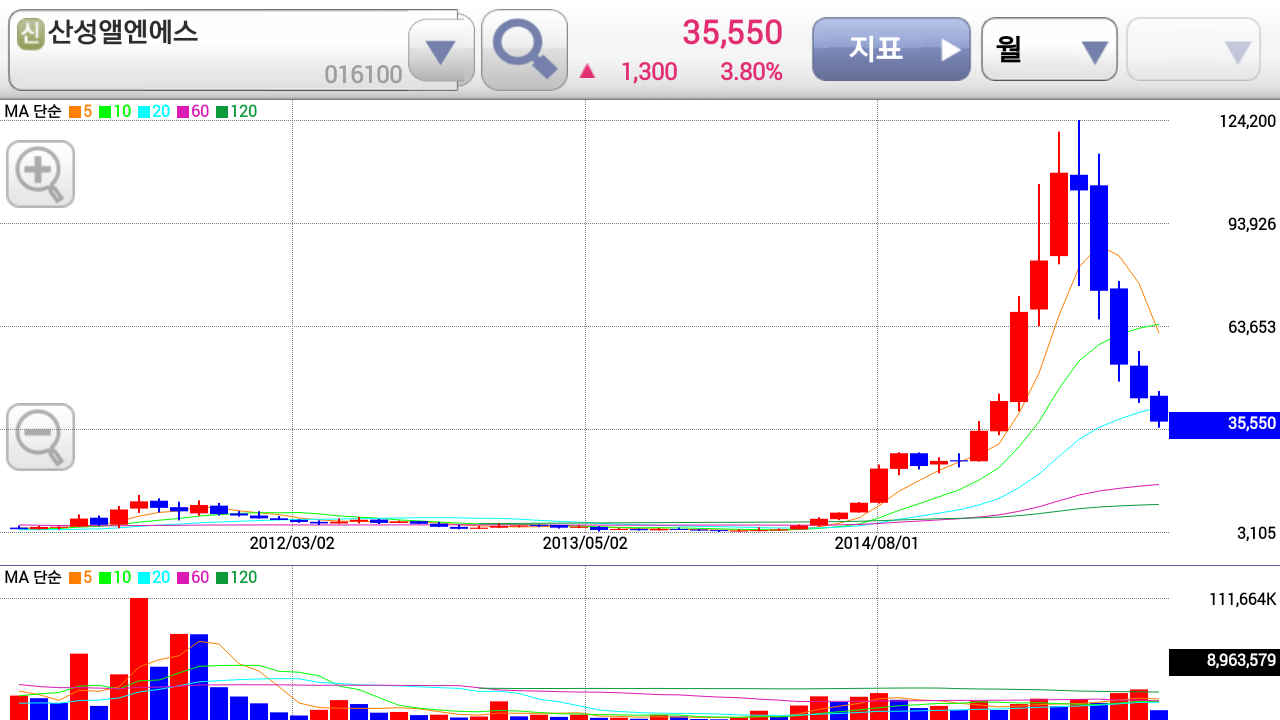Expand the stock name dropdown arrow
This screenshot has height=720, width=1280.
(441, 52)
